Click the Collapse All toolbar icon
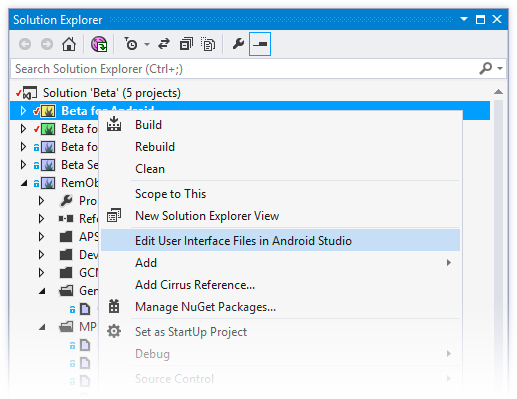 pos(186,44)
